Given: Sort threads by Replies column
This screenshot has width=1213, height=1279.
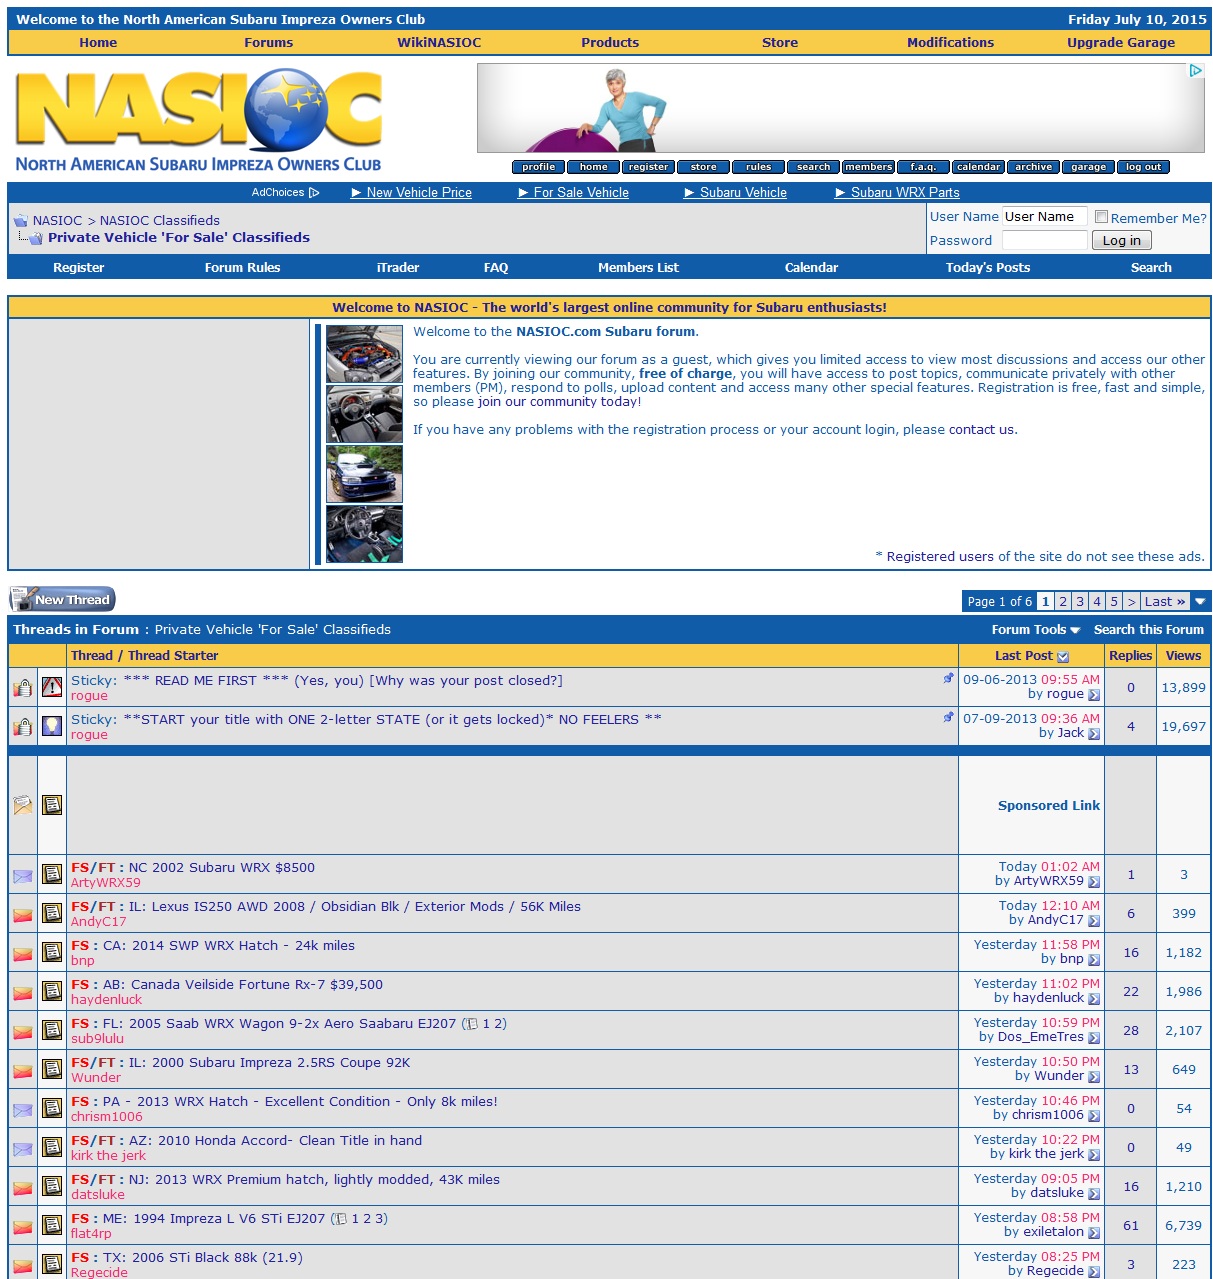Looking at the screenshot, I should point(1130,656).
